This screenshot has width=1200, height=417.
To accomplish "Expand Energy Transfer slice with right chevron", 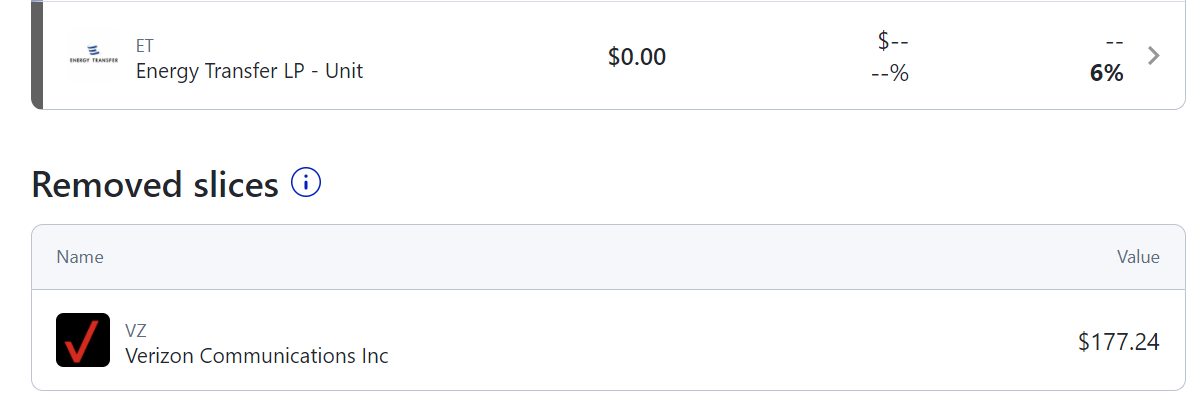I will pyautogui.click(x=1154, y=56).
